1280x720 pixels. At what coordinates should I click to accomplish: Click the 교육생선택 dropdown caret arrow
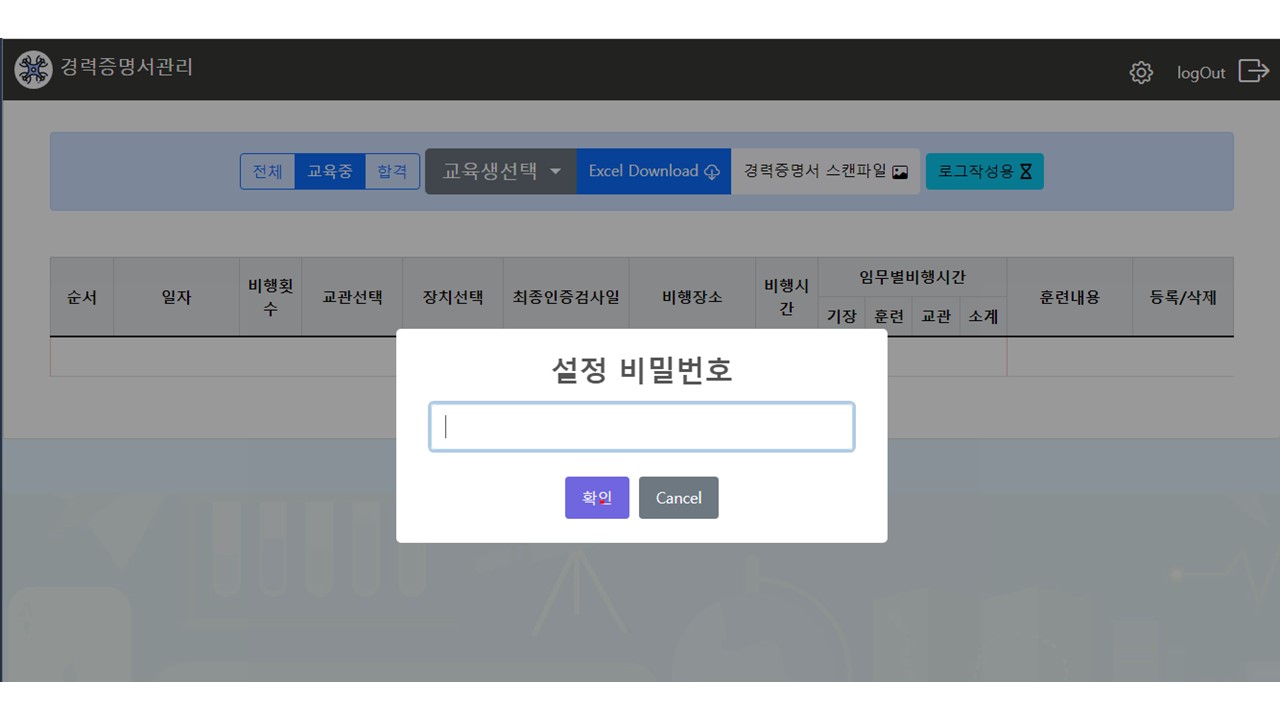click(556, 172)
